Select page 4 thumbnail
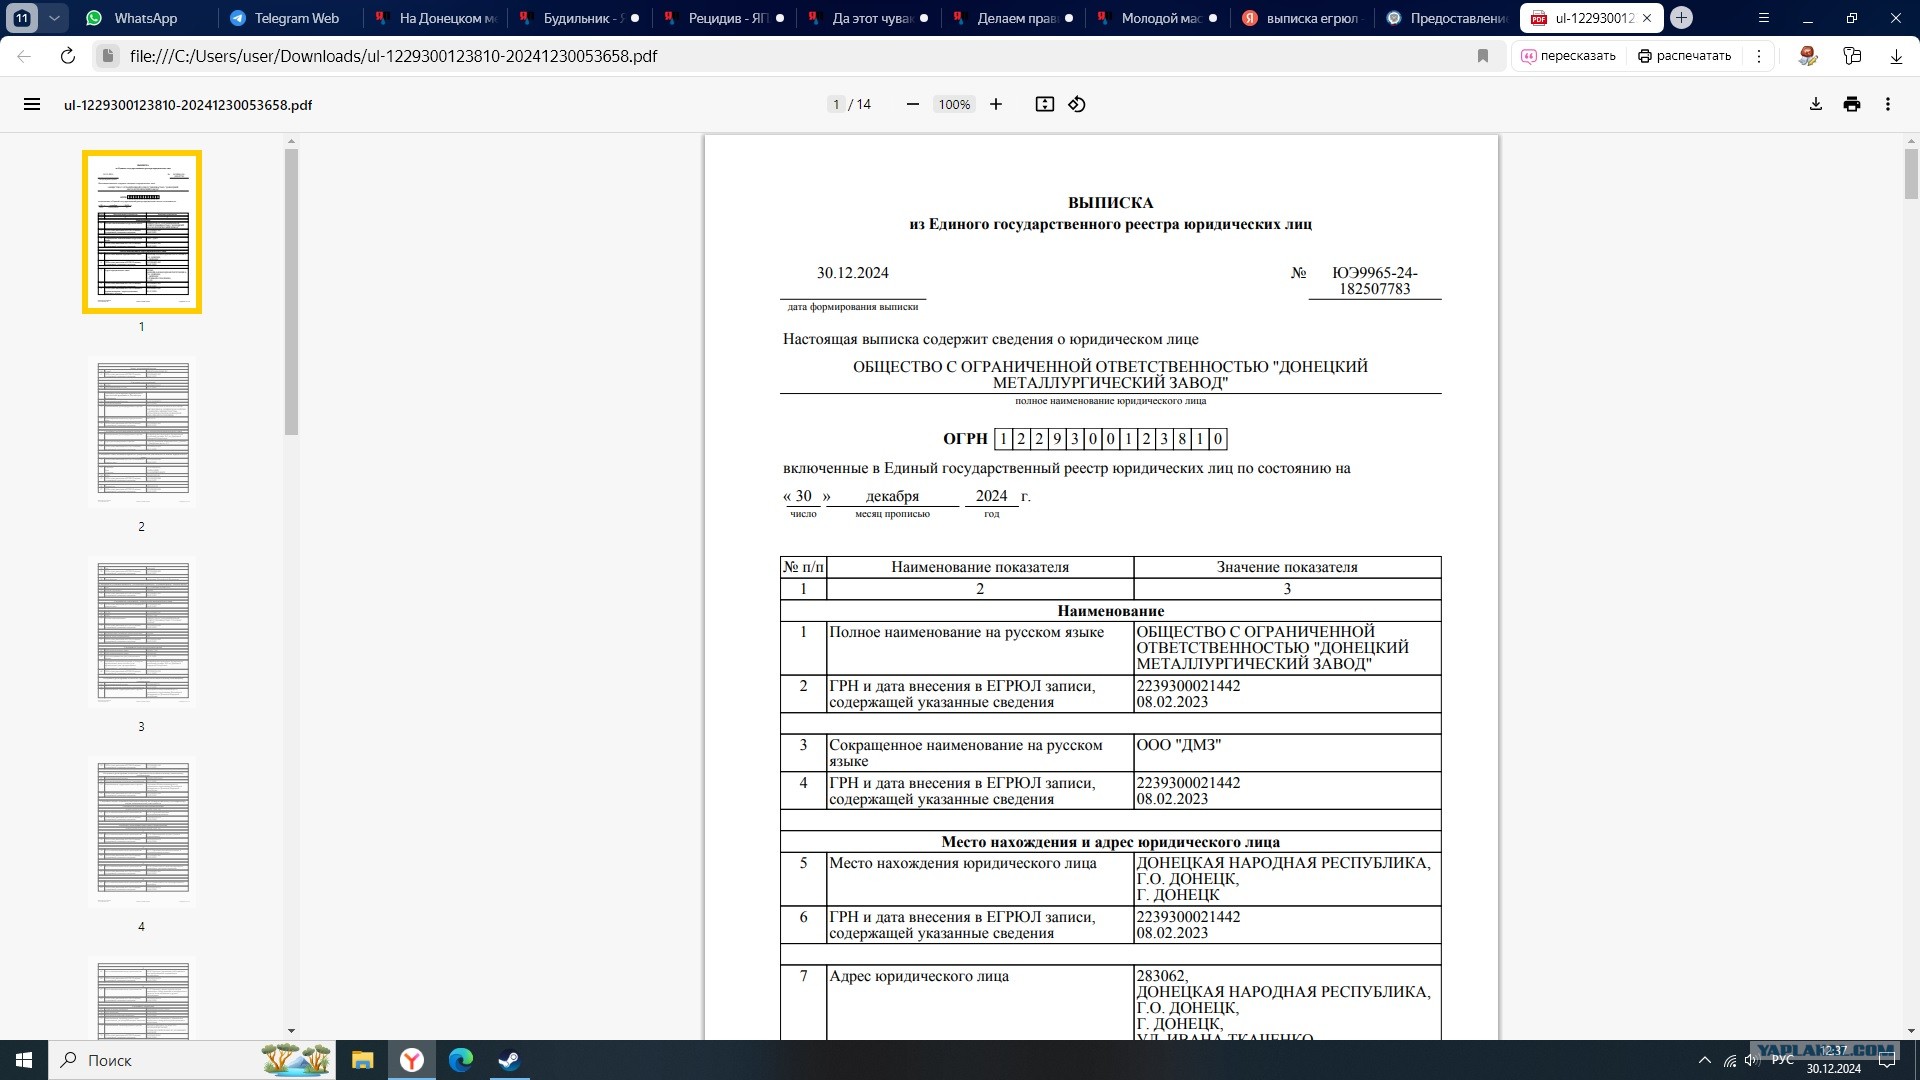1920x1080 pixels. pyautogui.click(x=142, y=832)
